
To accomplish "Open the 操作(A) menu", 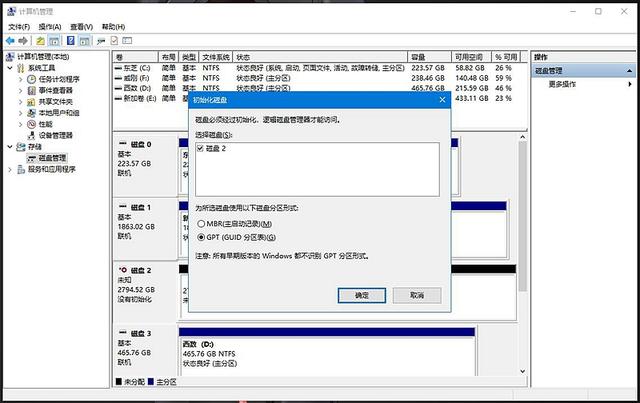I will (x=50, y=27).
